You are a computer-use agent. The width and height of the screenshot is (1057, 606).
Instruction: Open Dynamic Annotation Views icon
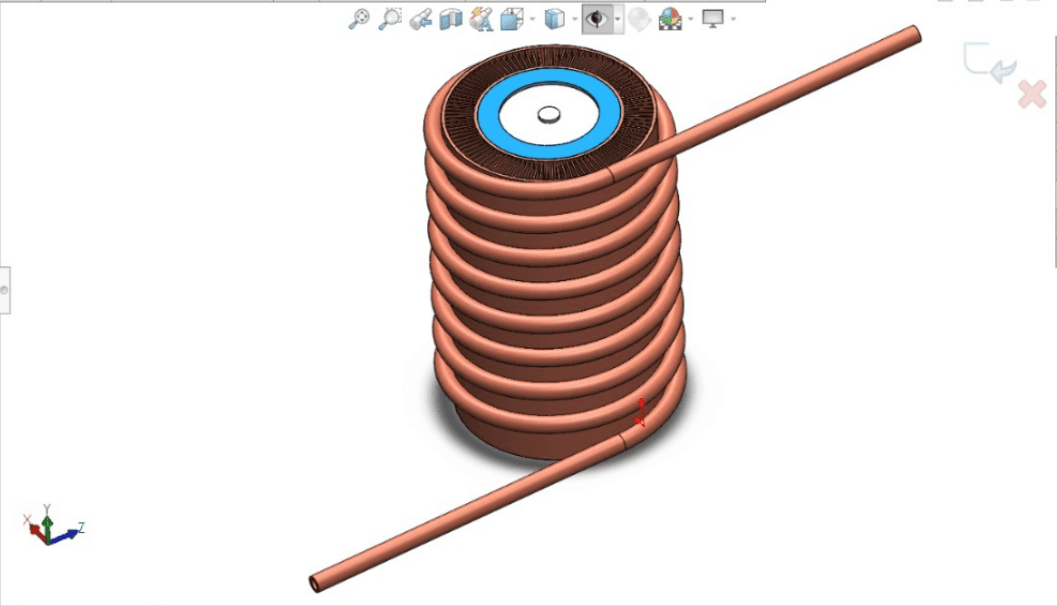pos(481,18)
